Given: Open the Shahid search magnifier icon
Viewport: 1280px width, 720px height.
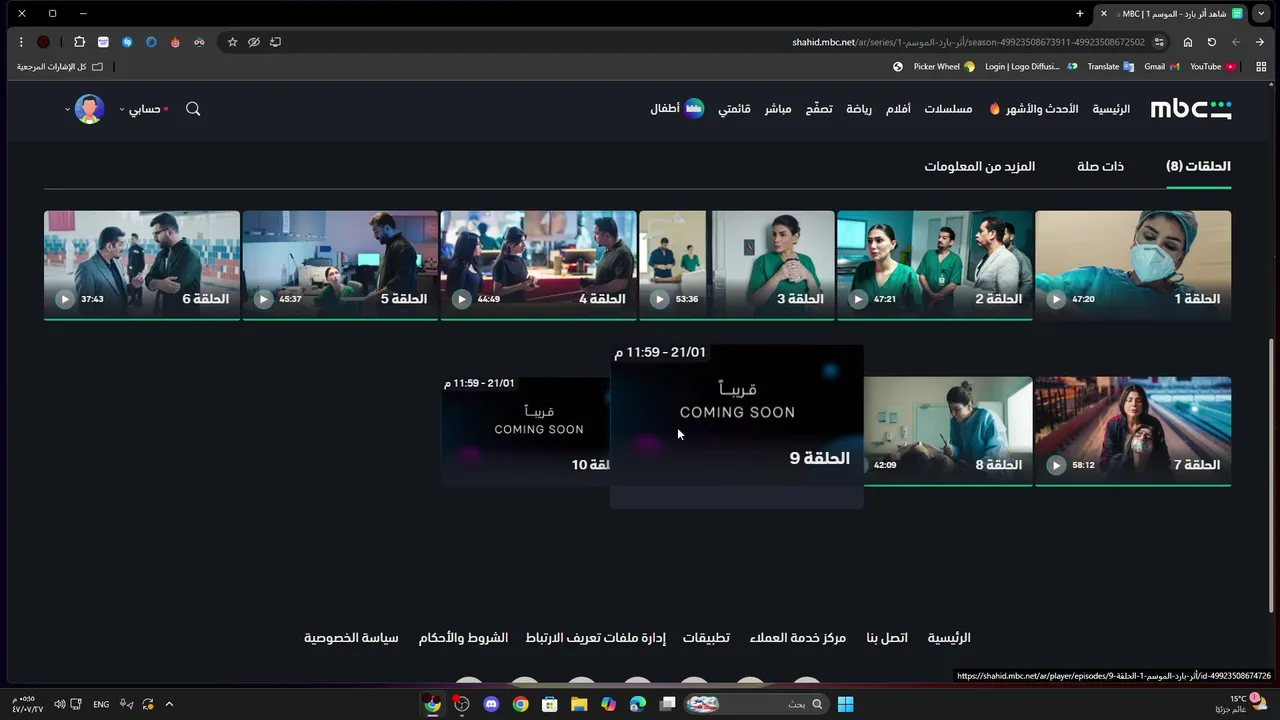Looking at the screenshot, I should coord(193,109).
